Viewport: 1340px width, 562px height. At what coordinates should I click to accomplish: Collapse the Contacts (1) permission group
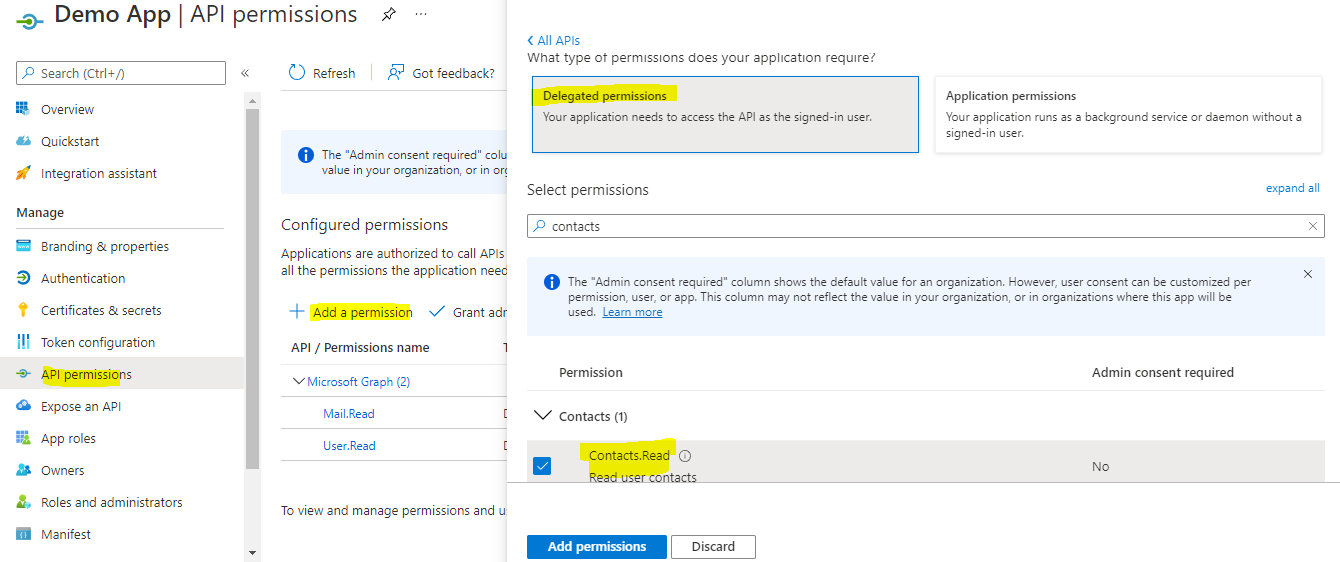[543, 415]
